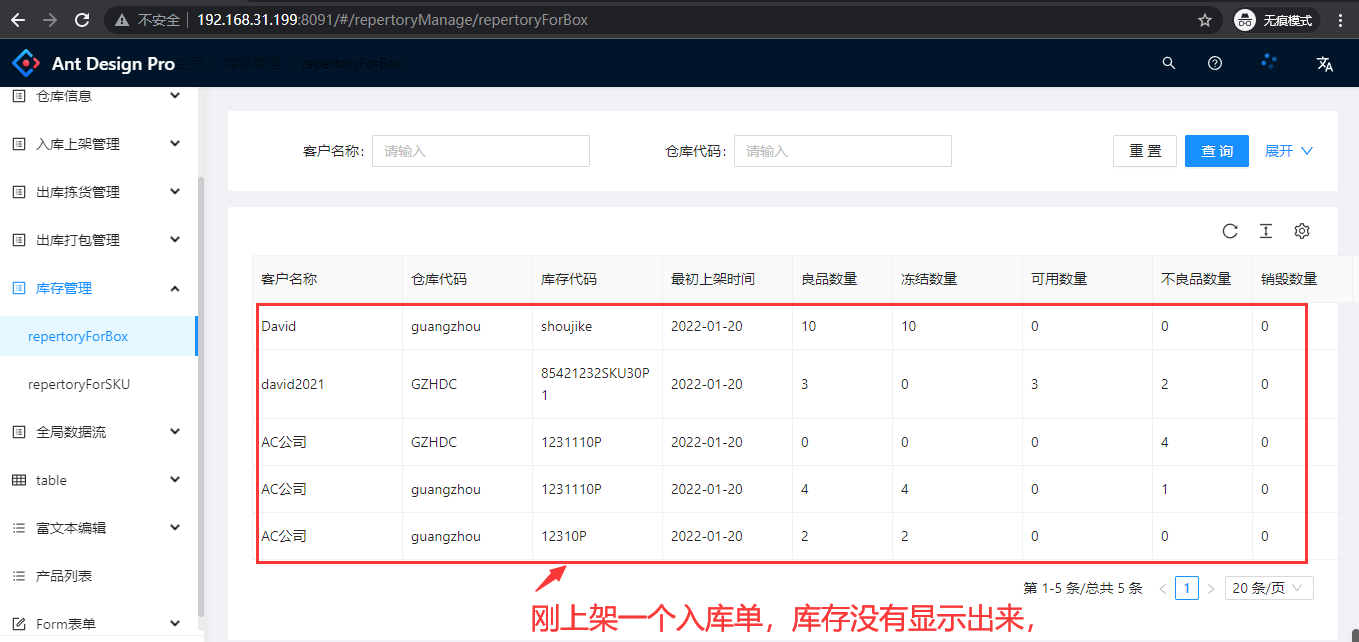Viewport: 1359px width, 642px height.
Task: Bookmark page with browser star icon
Action: click(1205, 20)
